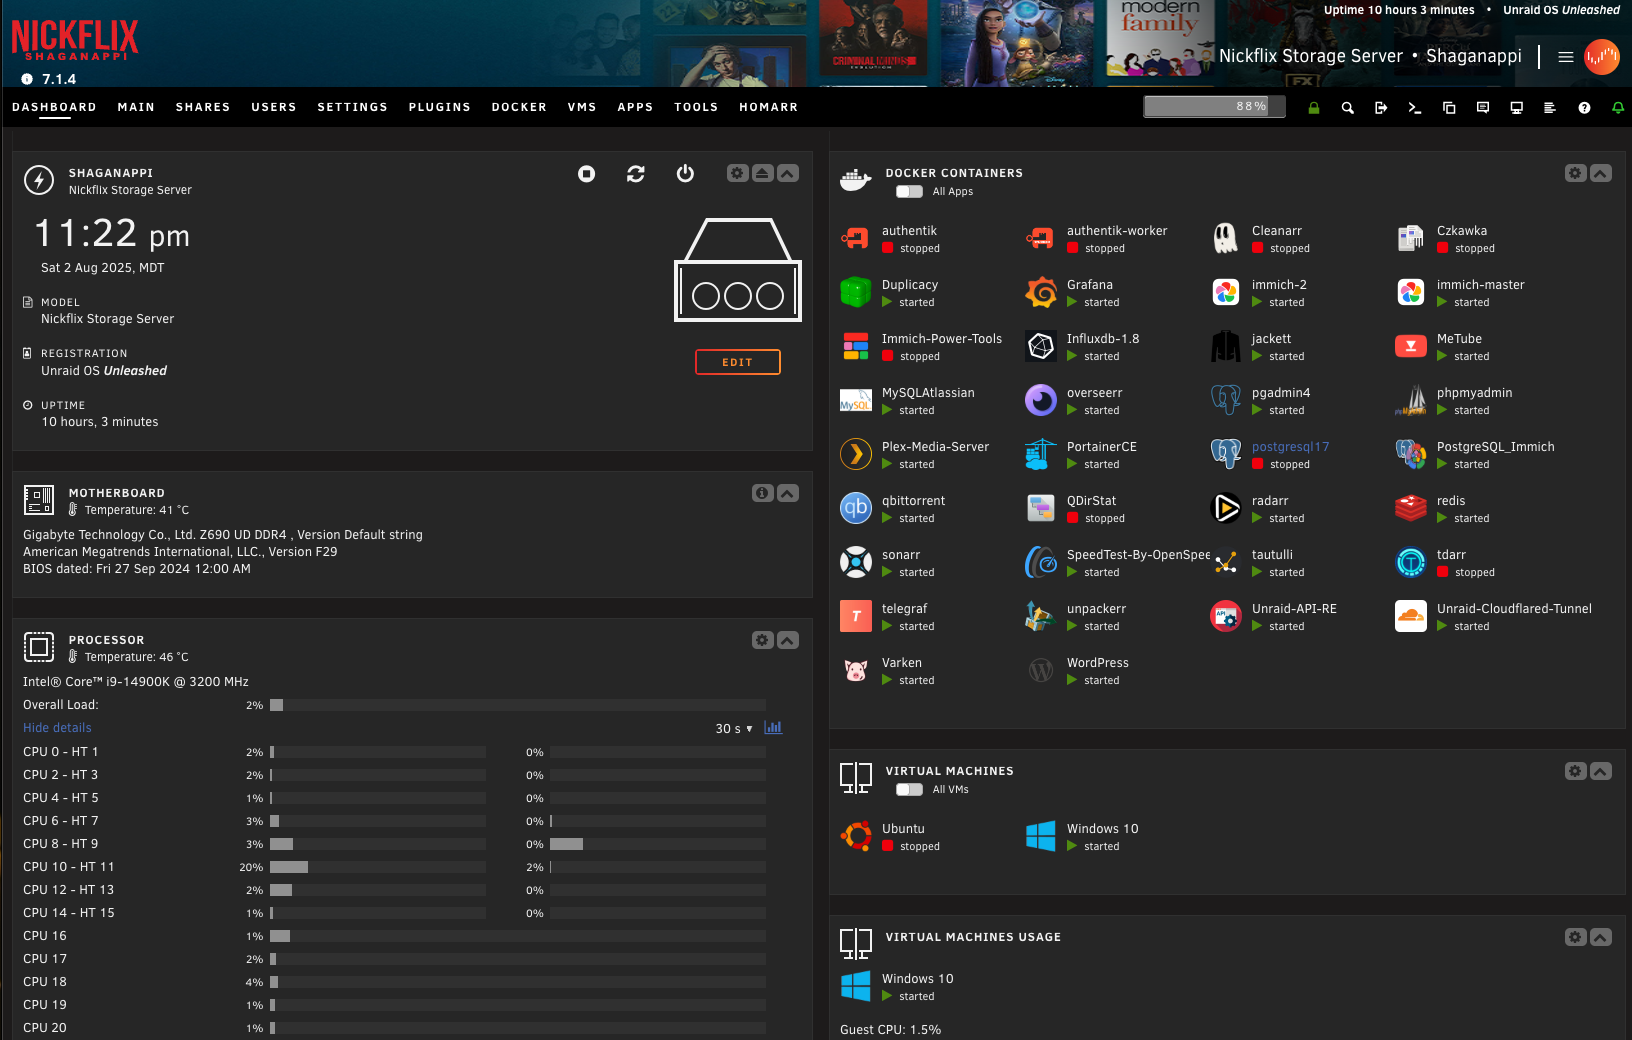Switch to the Plugins tab
This screenshot has width=1632, height=1040.
click(439, 107)
